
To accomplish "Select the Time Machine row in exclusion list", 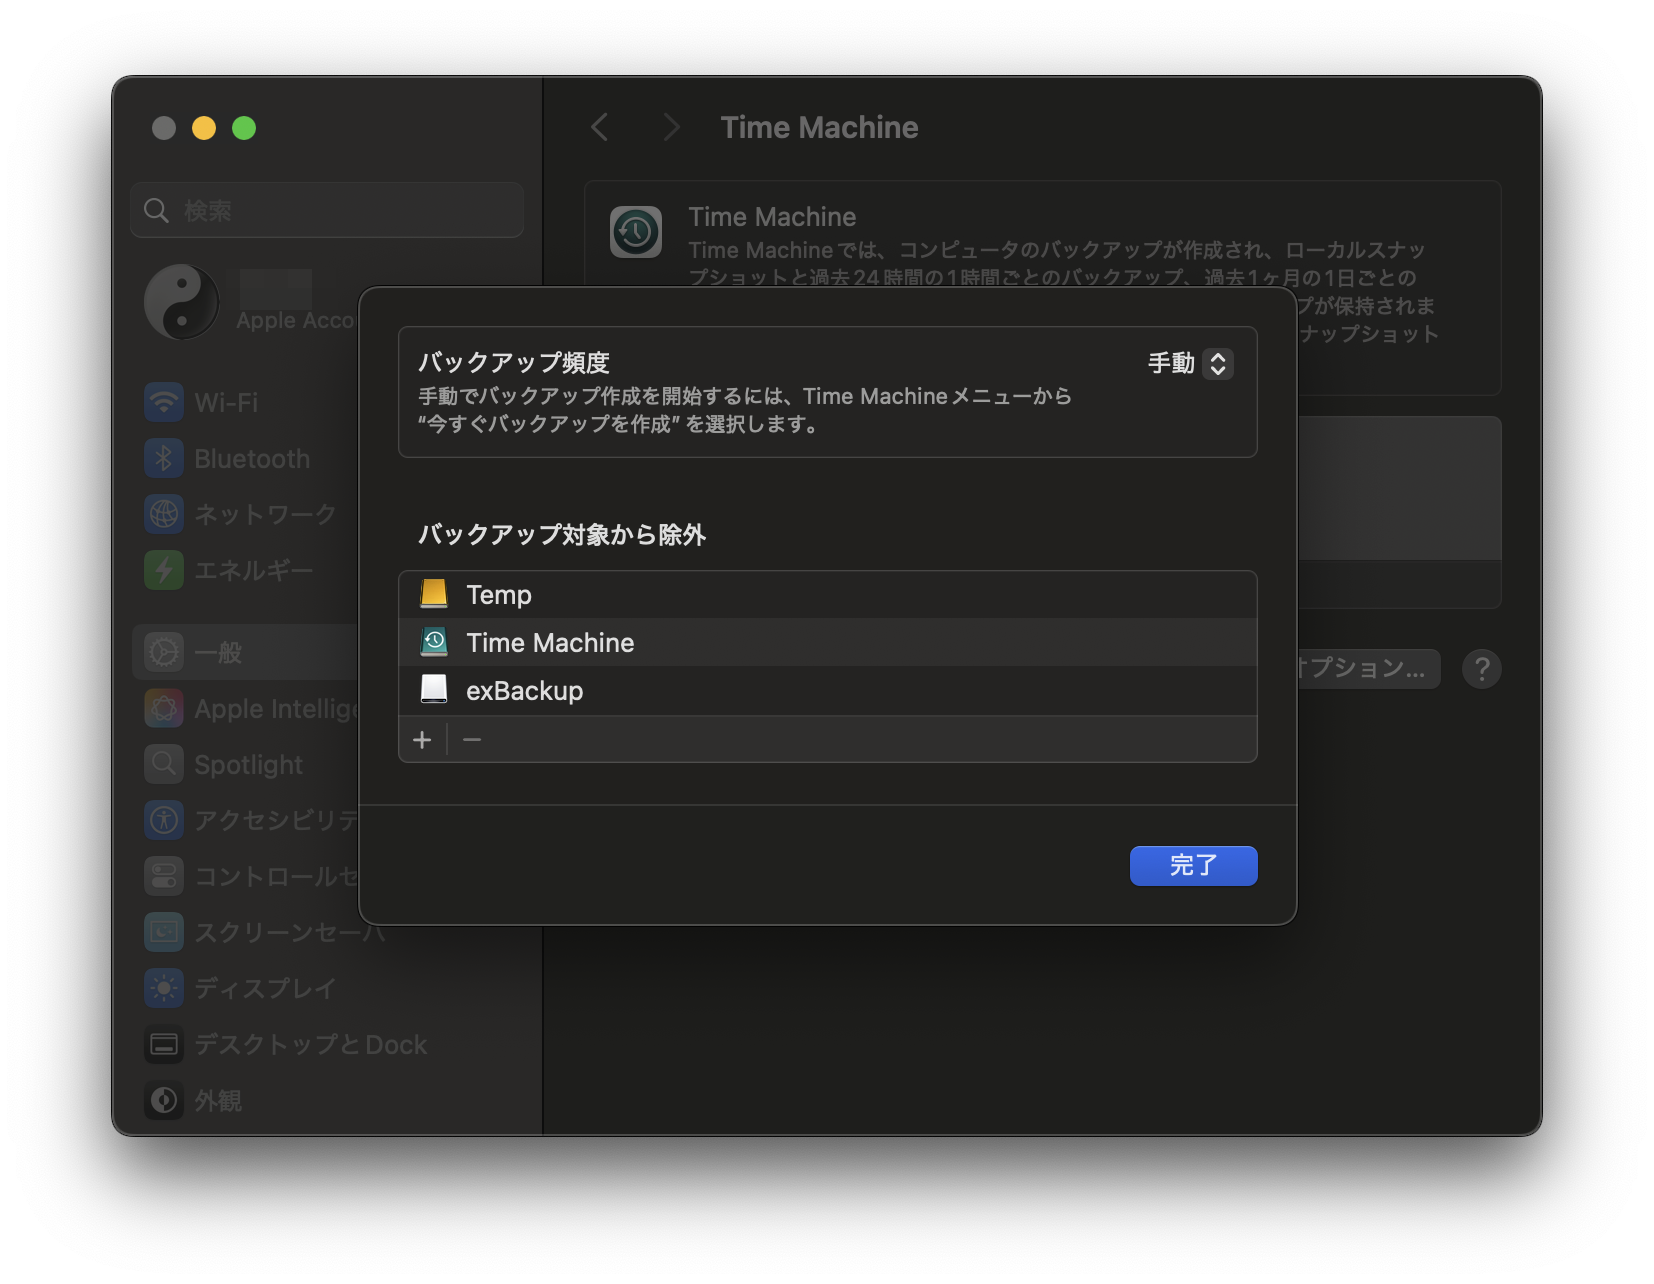I will point(550,643).
